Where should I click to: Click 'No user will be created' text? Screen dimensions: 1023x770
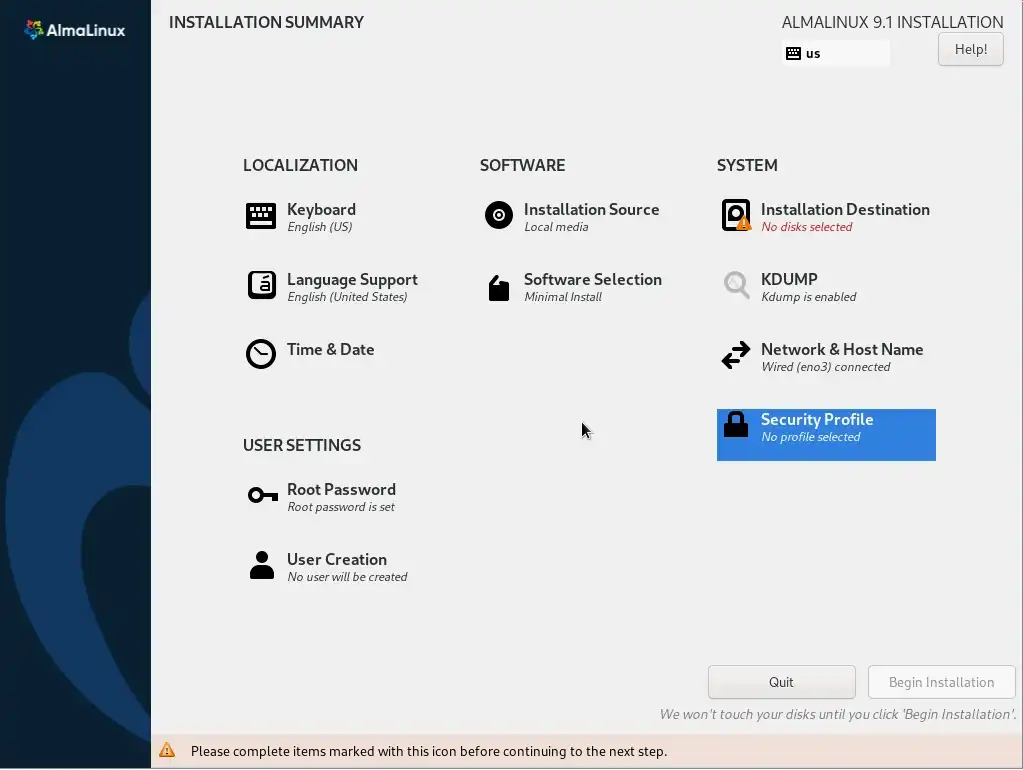(347, 577)
